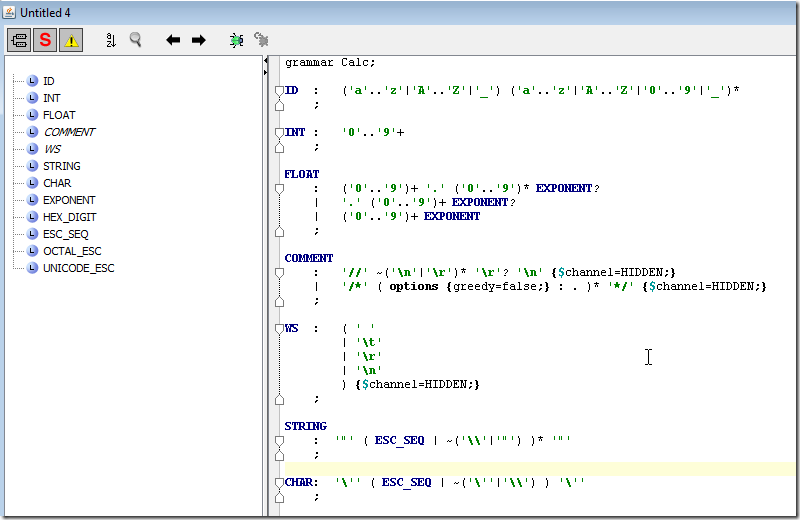Go forward with the right arrow
The image size is (800, 520).
(198, 40)
